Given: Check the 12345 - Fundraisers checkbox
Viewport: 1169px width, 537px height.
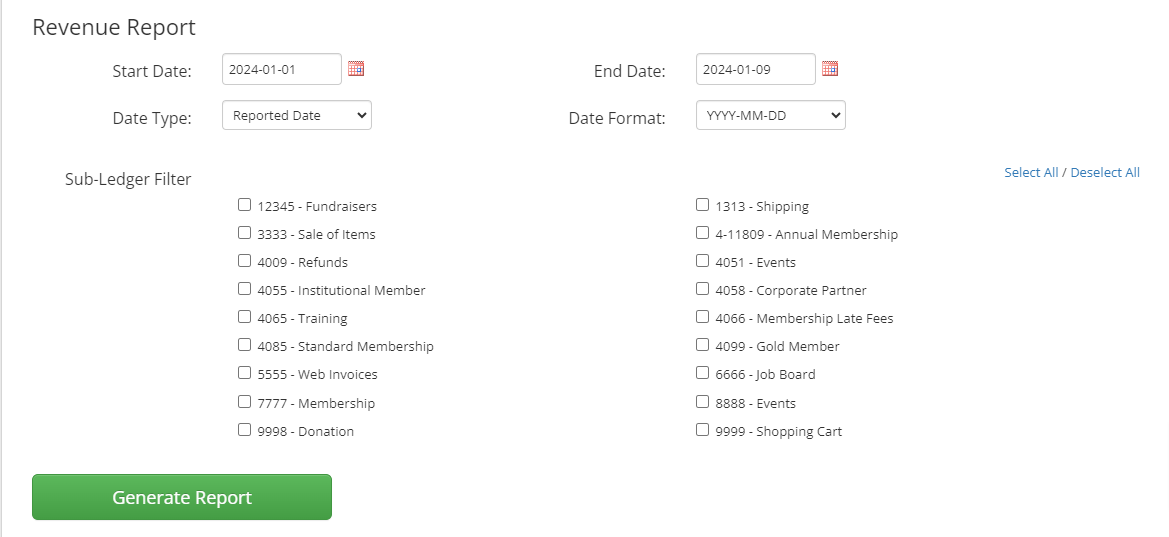Looking at the screenshot, I should (245, 205).
